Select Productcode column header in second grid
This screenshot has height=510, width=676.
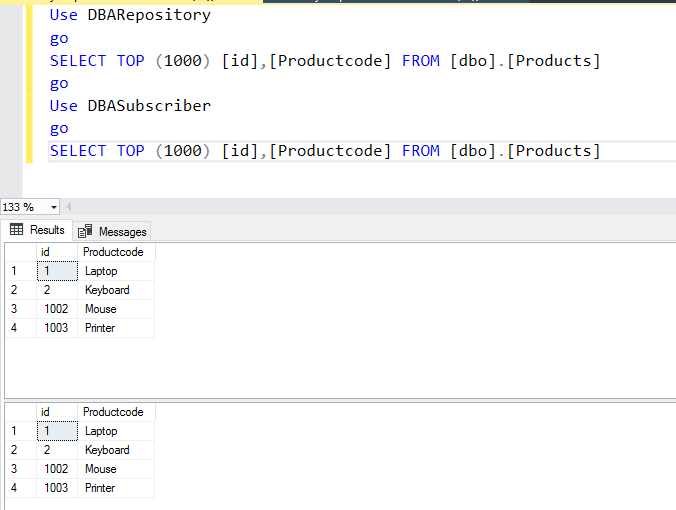tap(114, 412)
